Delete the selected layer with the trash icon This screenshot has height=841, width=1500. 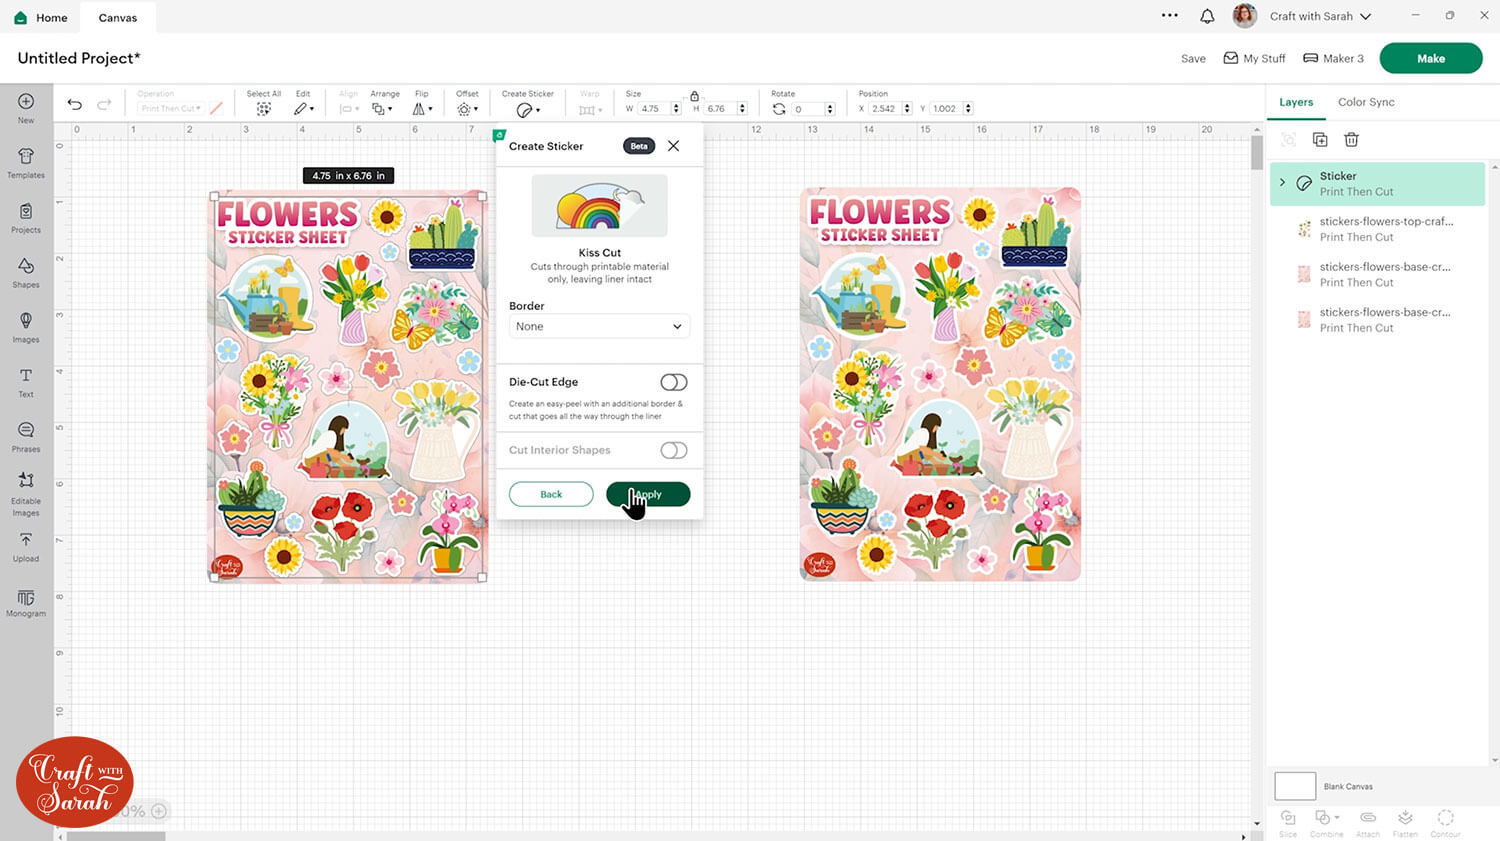click(1351, 140)
